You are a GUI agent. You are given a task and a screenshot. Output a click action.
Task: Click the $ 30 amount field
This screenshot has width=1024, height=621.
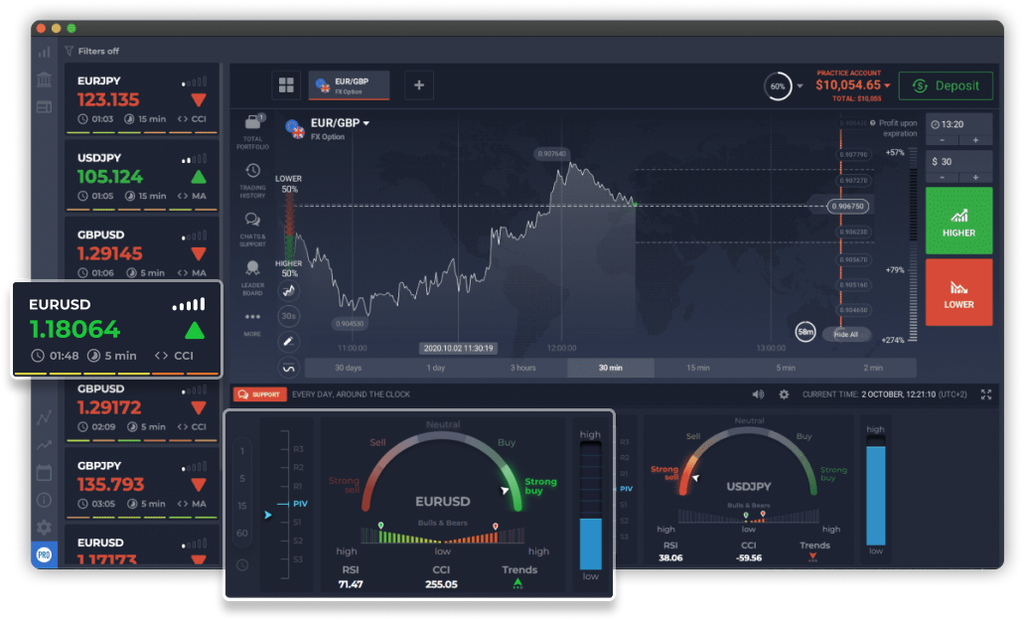tap(959, 162)
